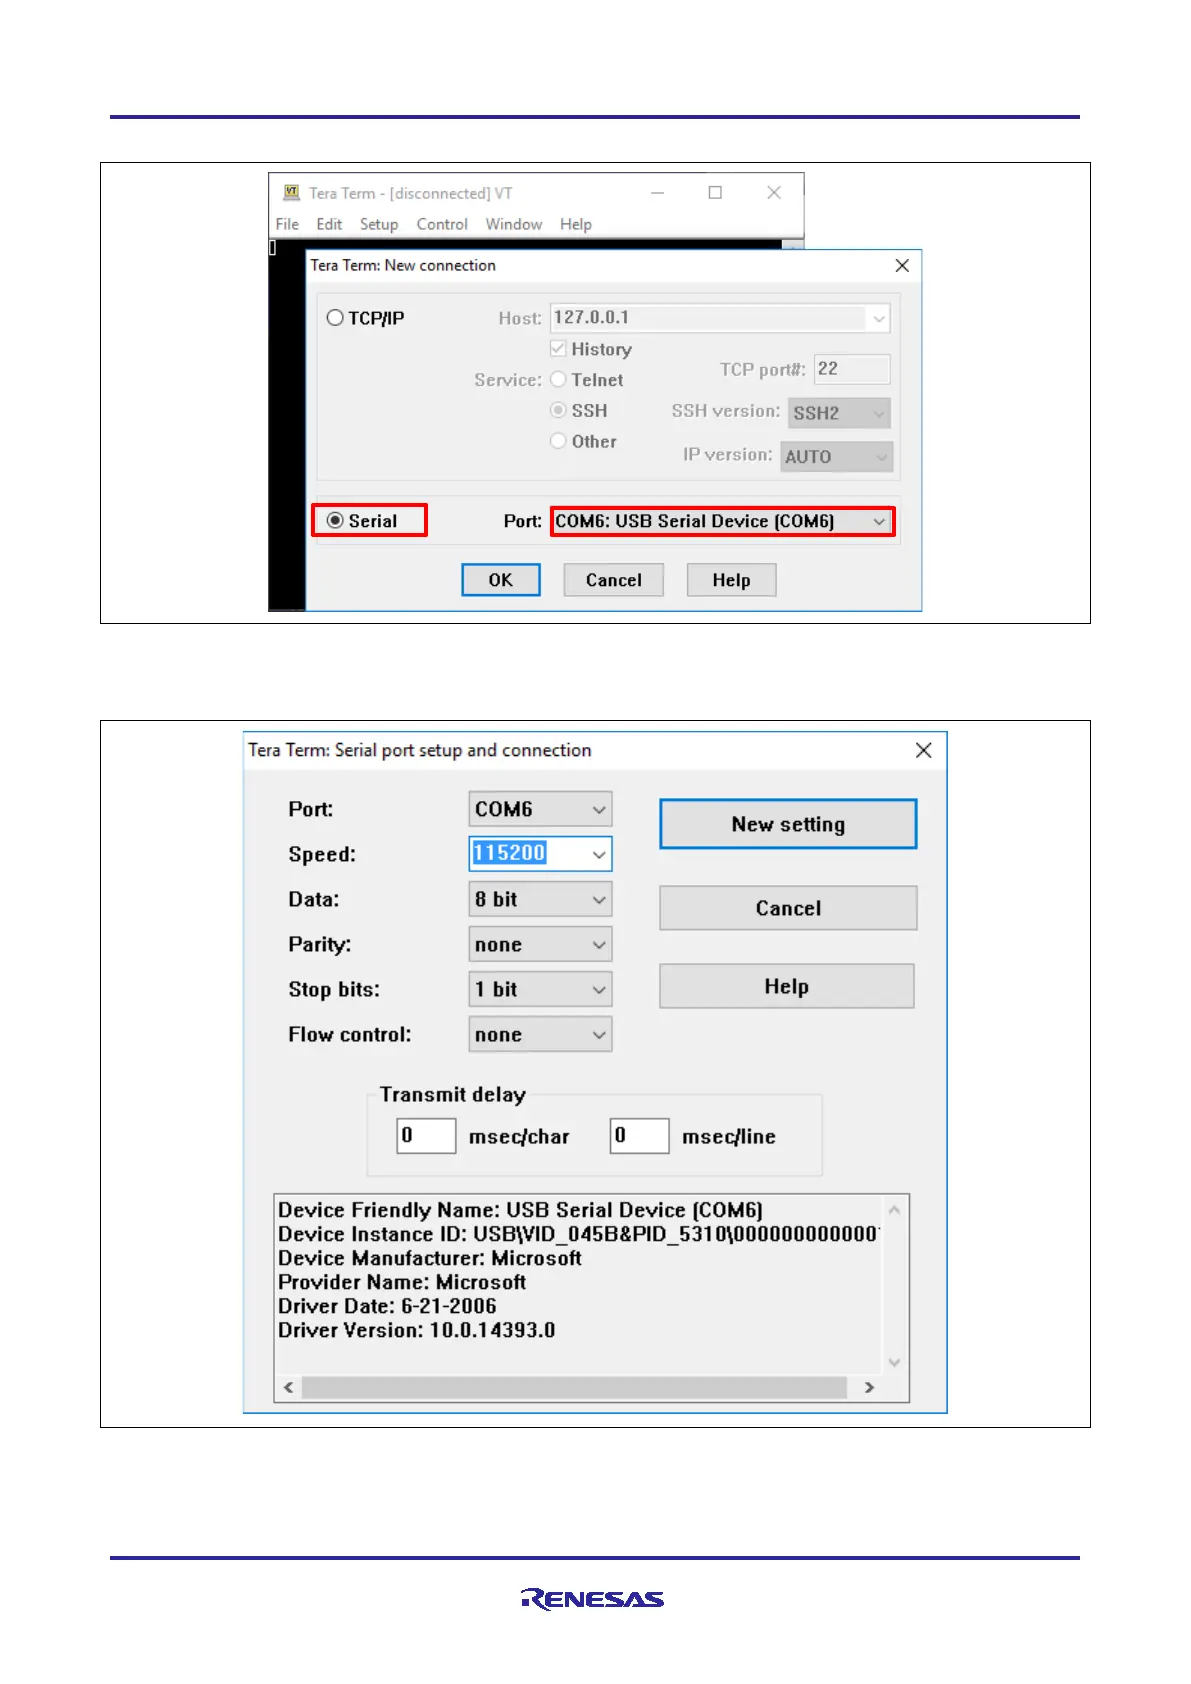Click Help in Serial port setup dialog
Screen dimensions: 1191x1684
point(787,986)
